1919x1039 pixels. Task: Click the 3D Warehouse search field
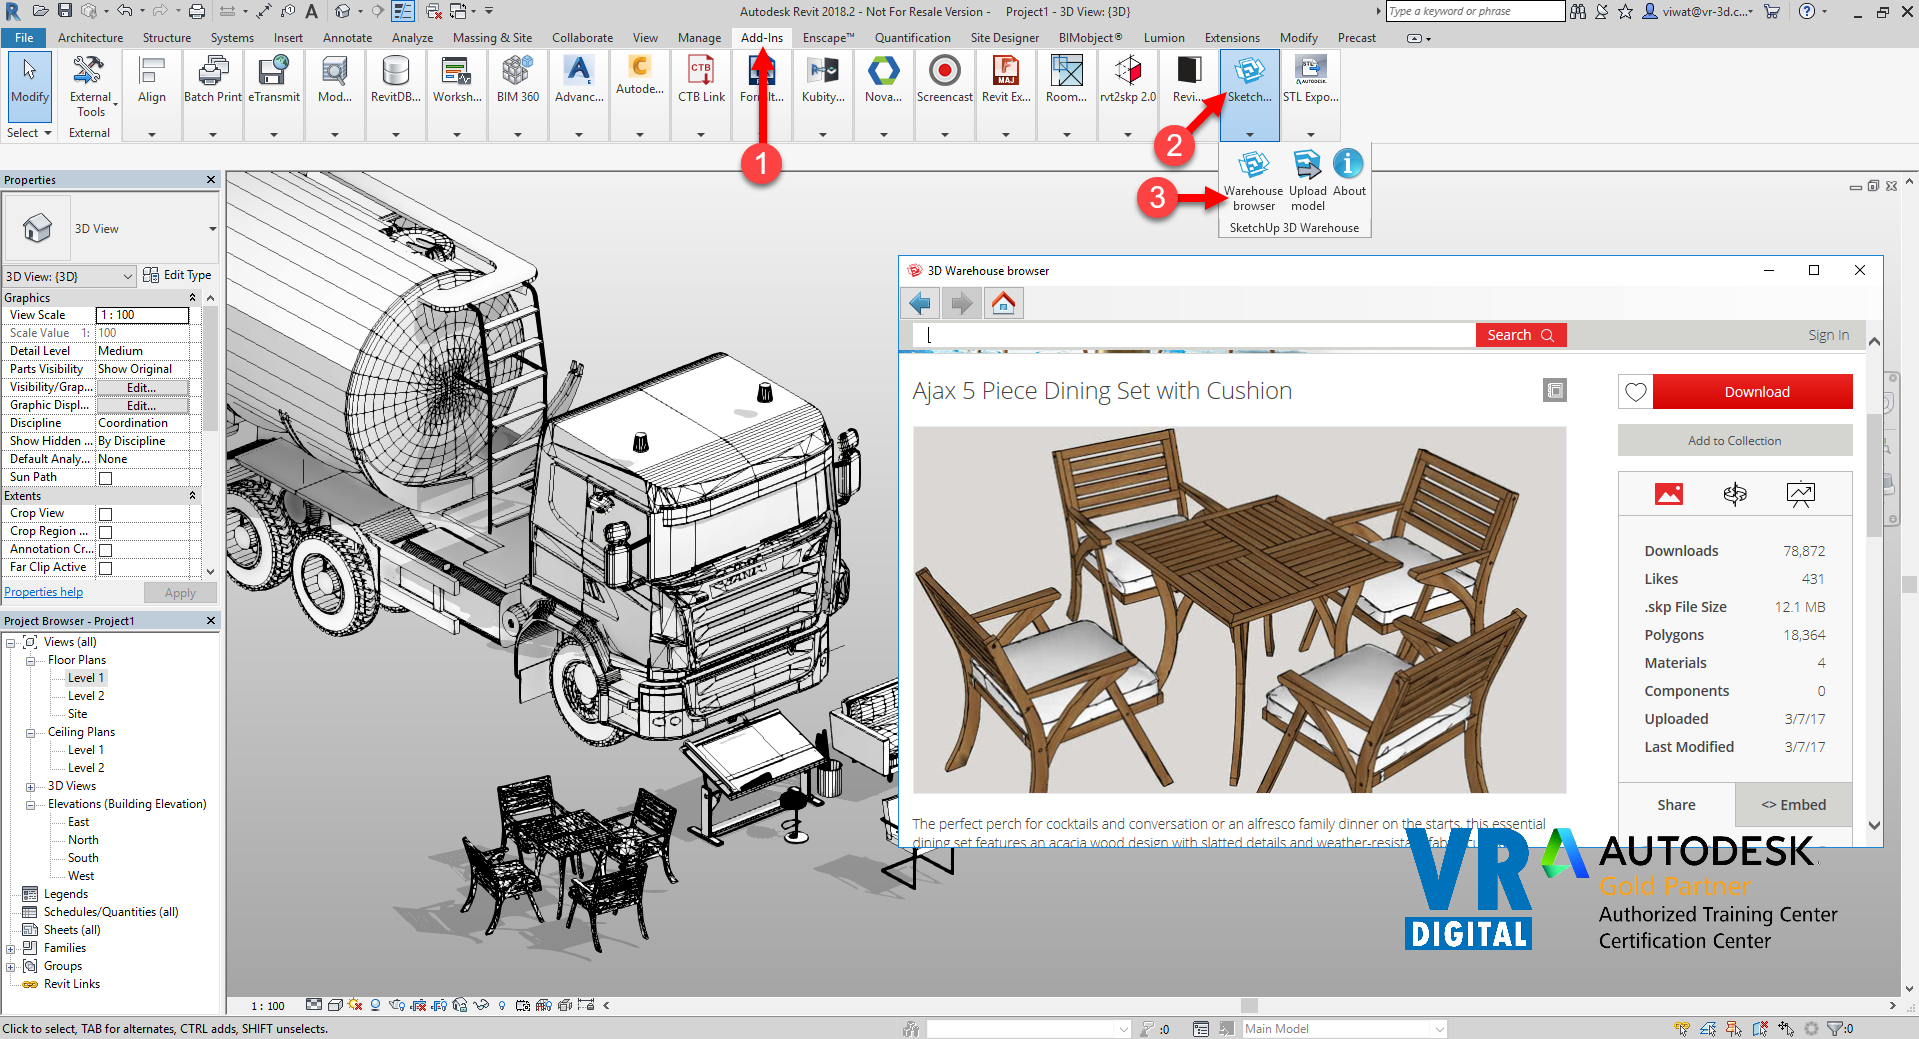click(1194, 335)
